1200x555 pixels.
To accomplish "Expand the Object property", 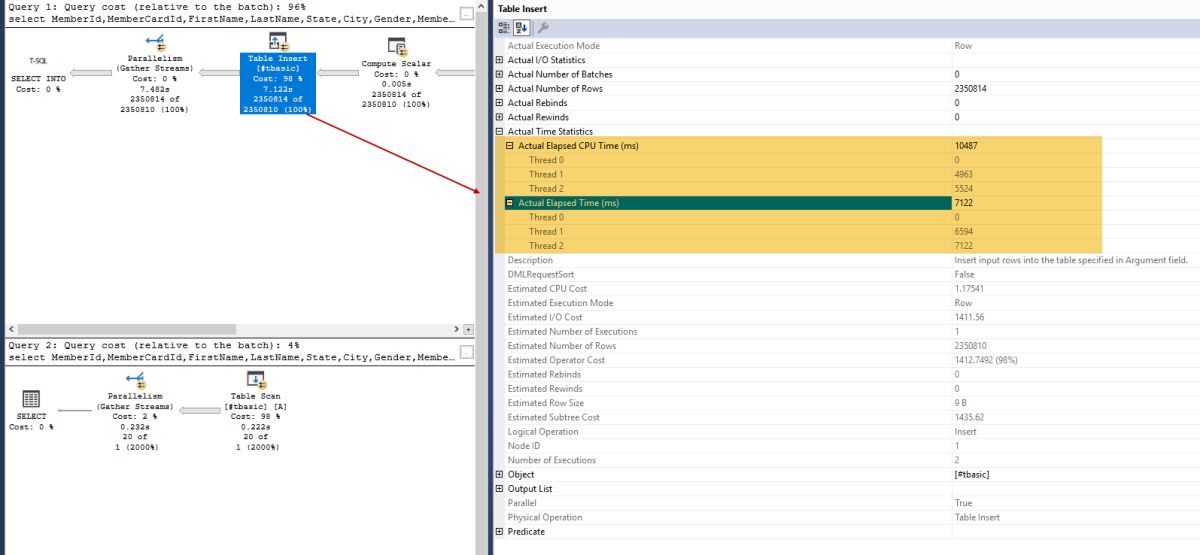I will pyautogui.click(x=500, y=474).
